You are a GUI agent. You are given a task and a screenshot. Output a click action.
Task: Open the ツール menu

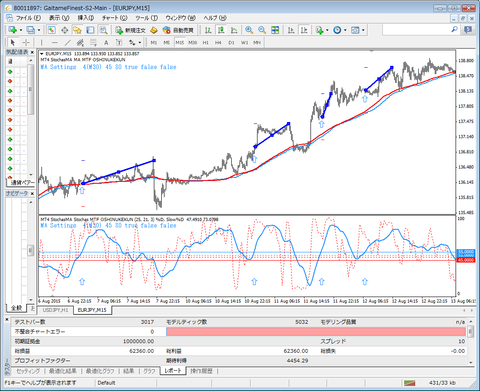[147, 18]
